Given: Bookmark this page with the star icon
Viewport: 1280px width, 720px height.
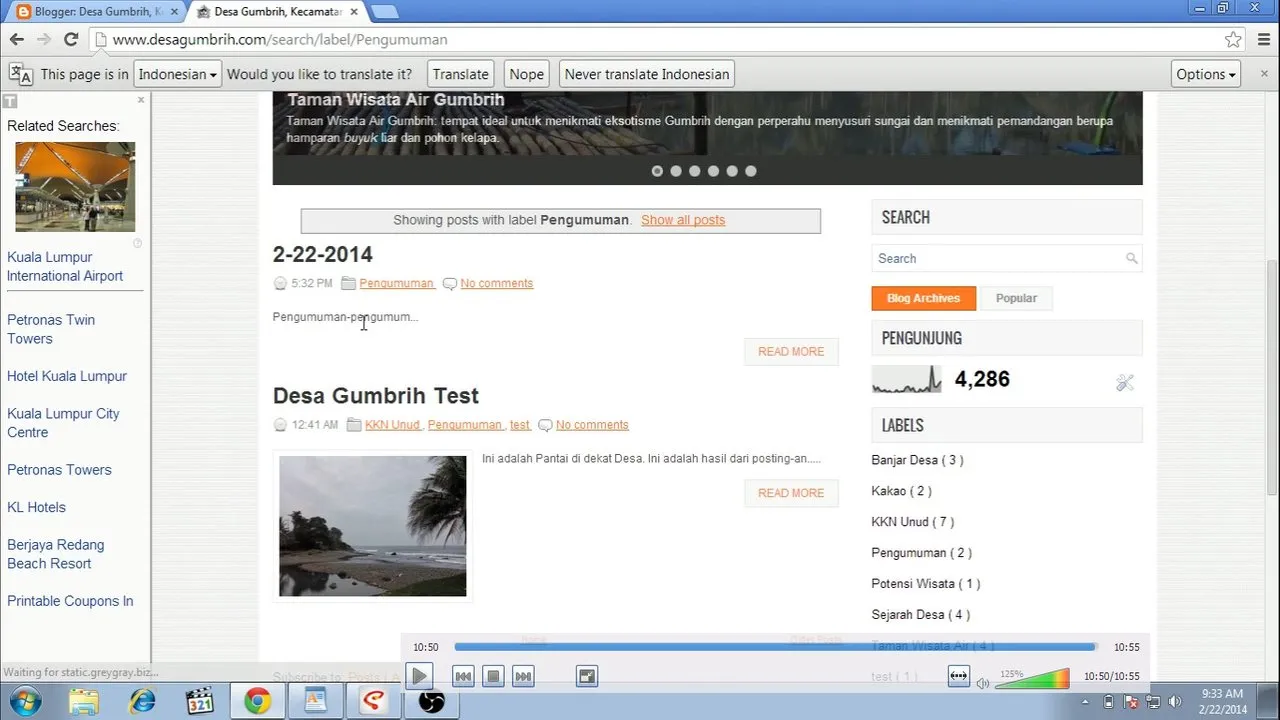Looking at the screenshot, I should 1233,40.
